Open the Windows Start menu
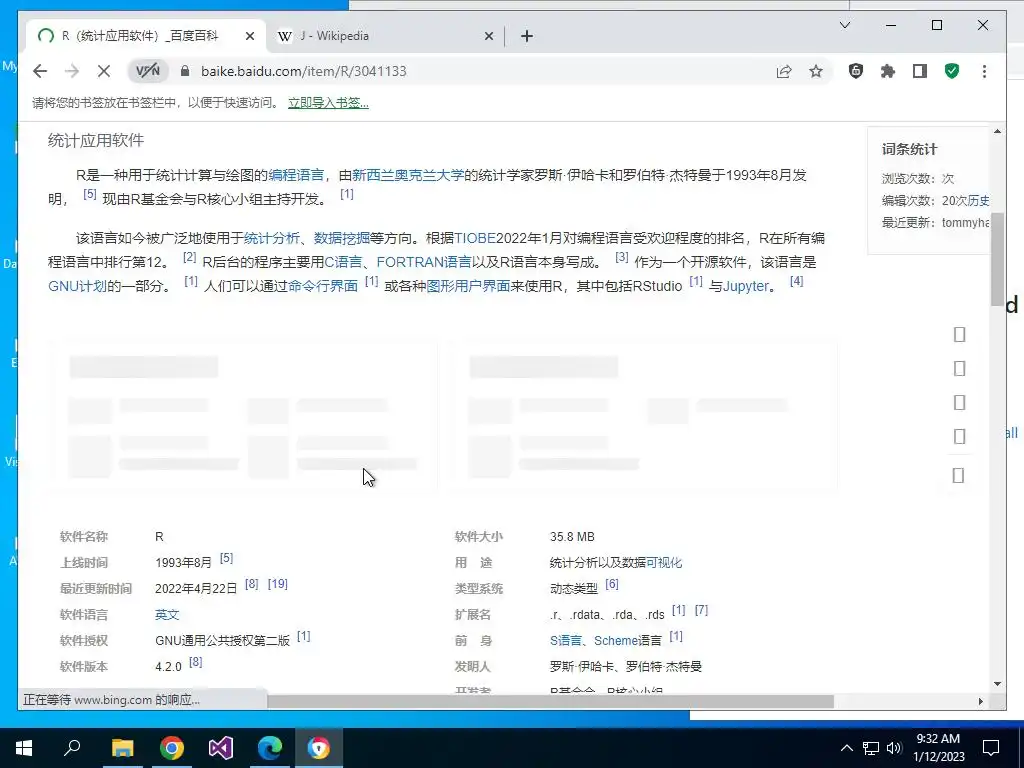The height and width of the screenshot is (768, 1024). pos(24,748)
